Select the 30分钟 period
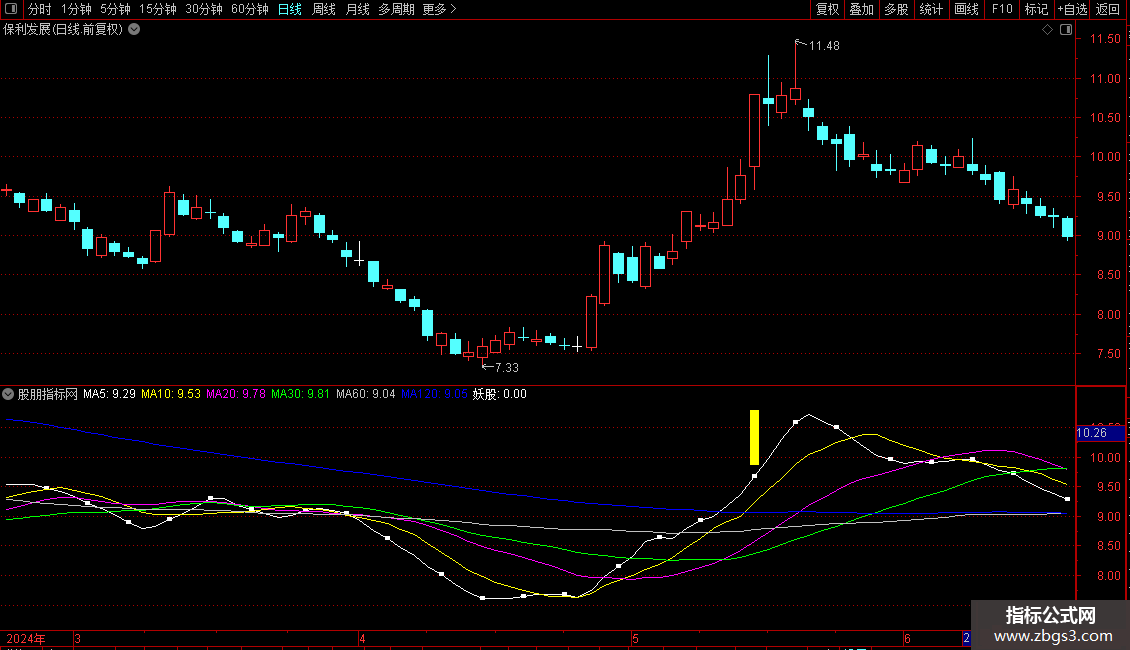The image size is (1130, 650). point(204,9)
